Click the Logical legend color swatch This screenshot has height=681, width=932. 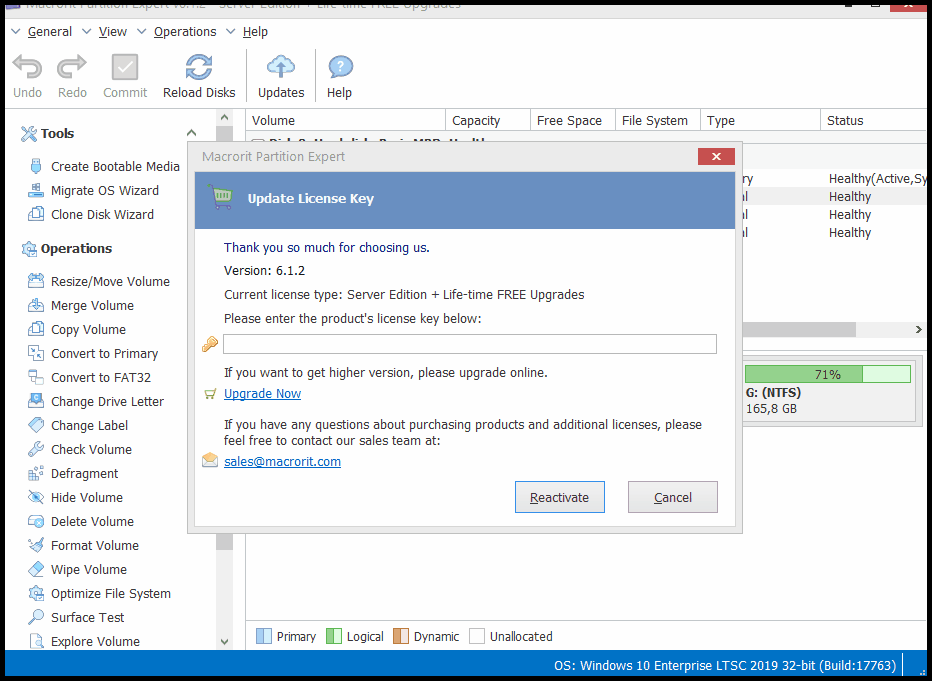pyautogui.click(x=334, y=636)
